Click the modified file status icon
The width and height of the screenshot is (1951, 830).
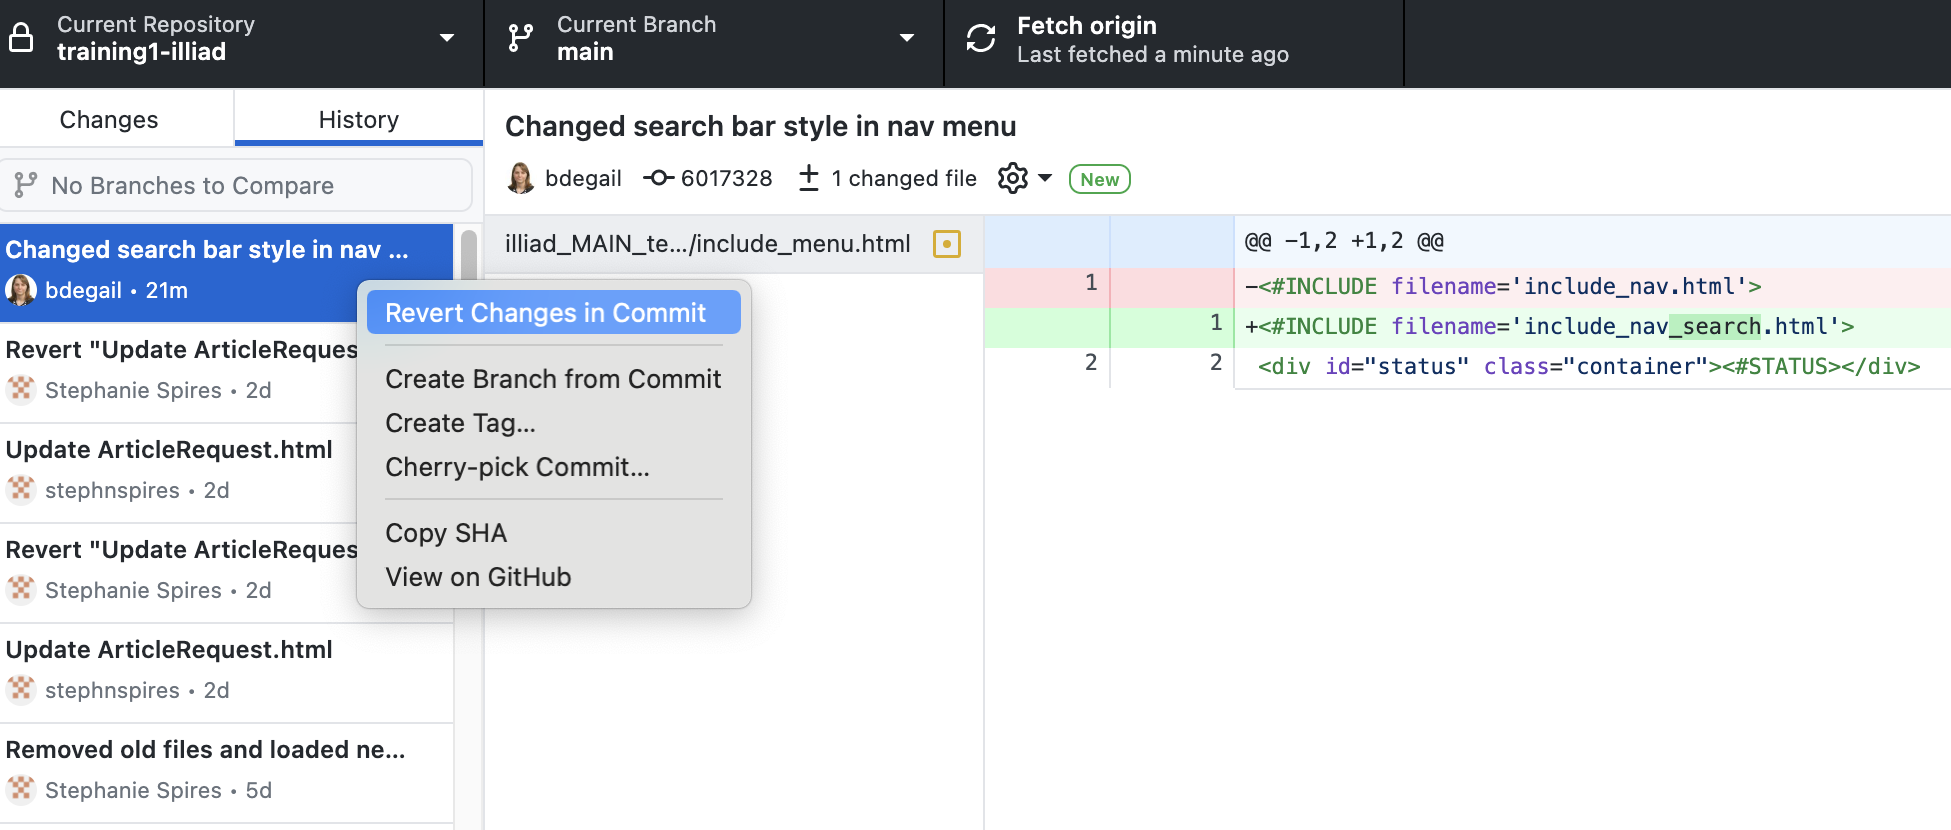pos(946,244)
